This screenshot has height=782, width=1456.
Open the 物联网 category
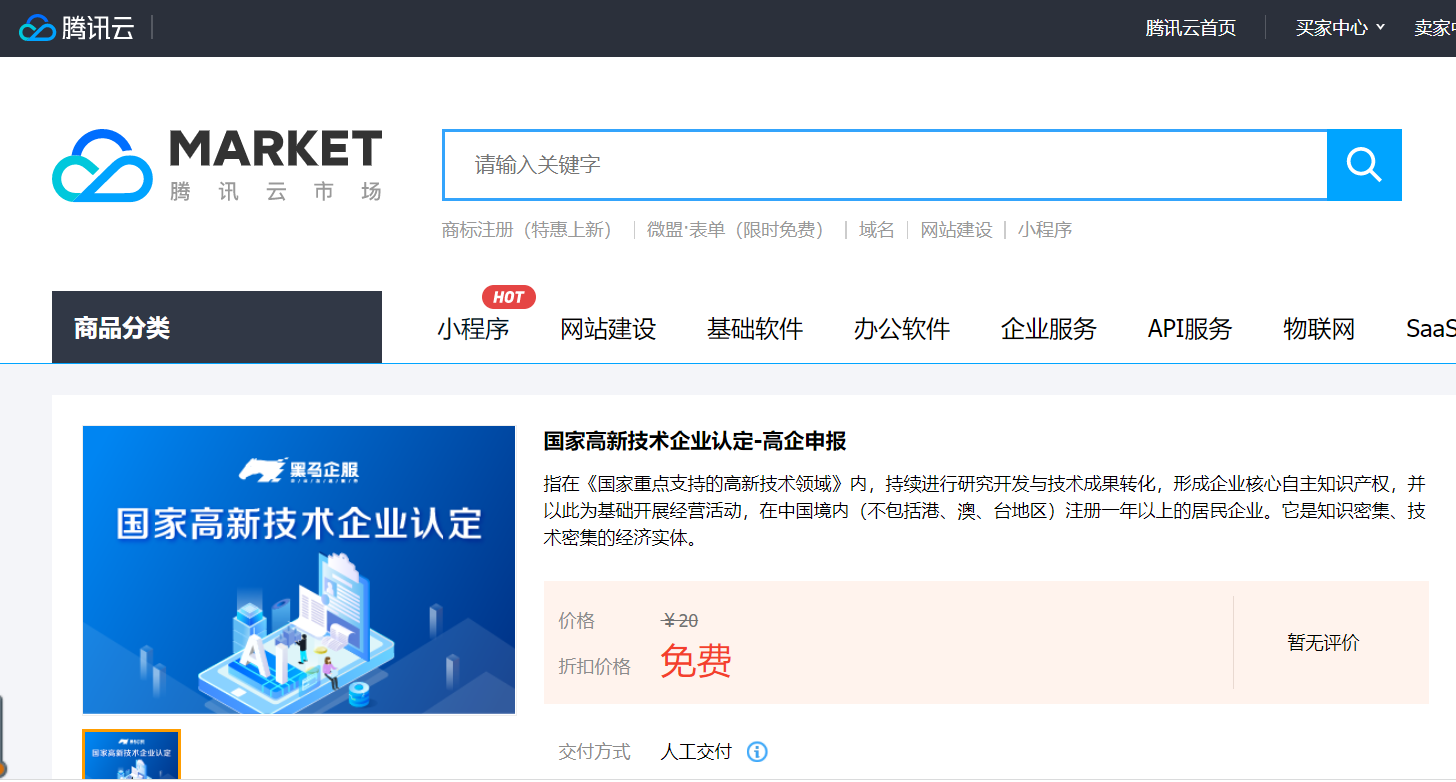tap(1318, 329)
